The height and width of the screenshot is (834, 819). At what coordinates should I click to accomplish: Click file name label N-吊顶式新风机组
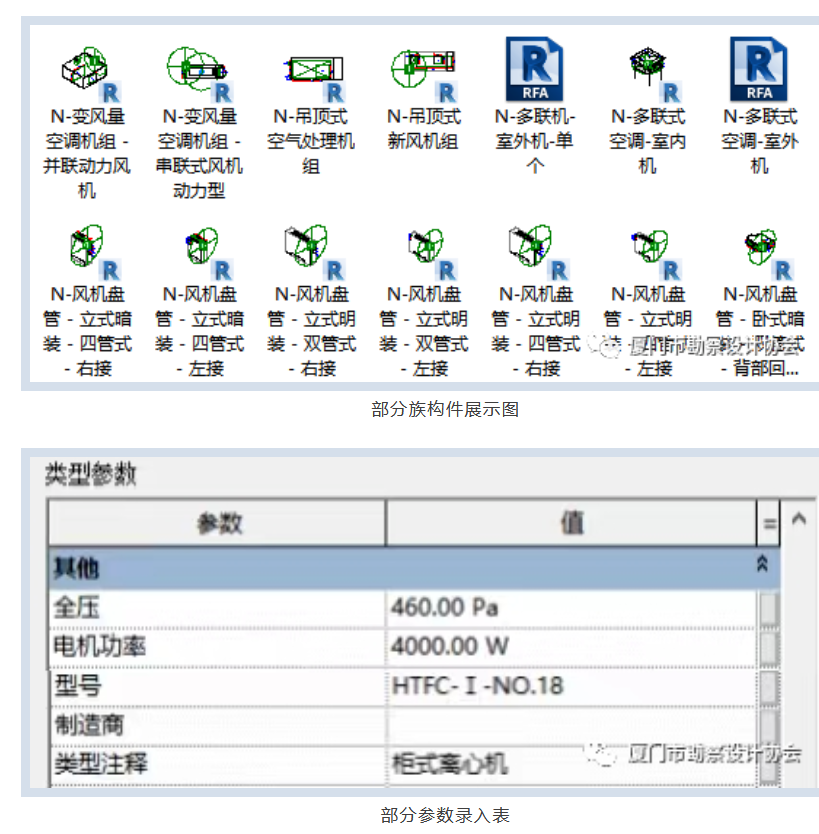(423, 129)
